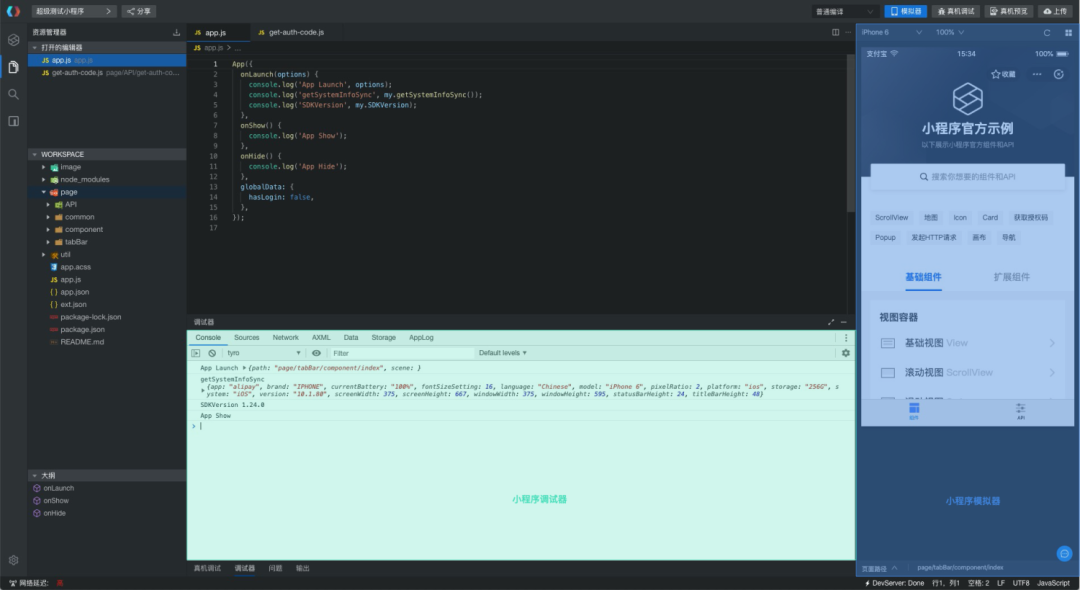This screenshot has width=1080, height=590.
Task: Click the console Filter input
Action: (x=401, y=353)
